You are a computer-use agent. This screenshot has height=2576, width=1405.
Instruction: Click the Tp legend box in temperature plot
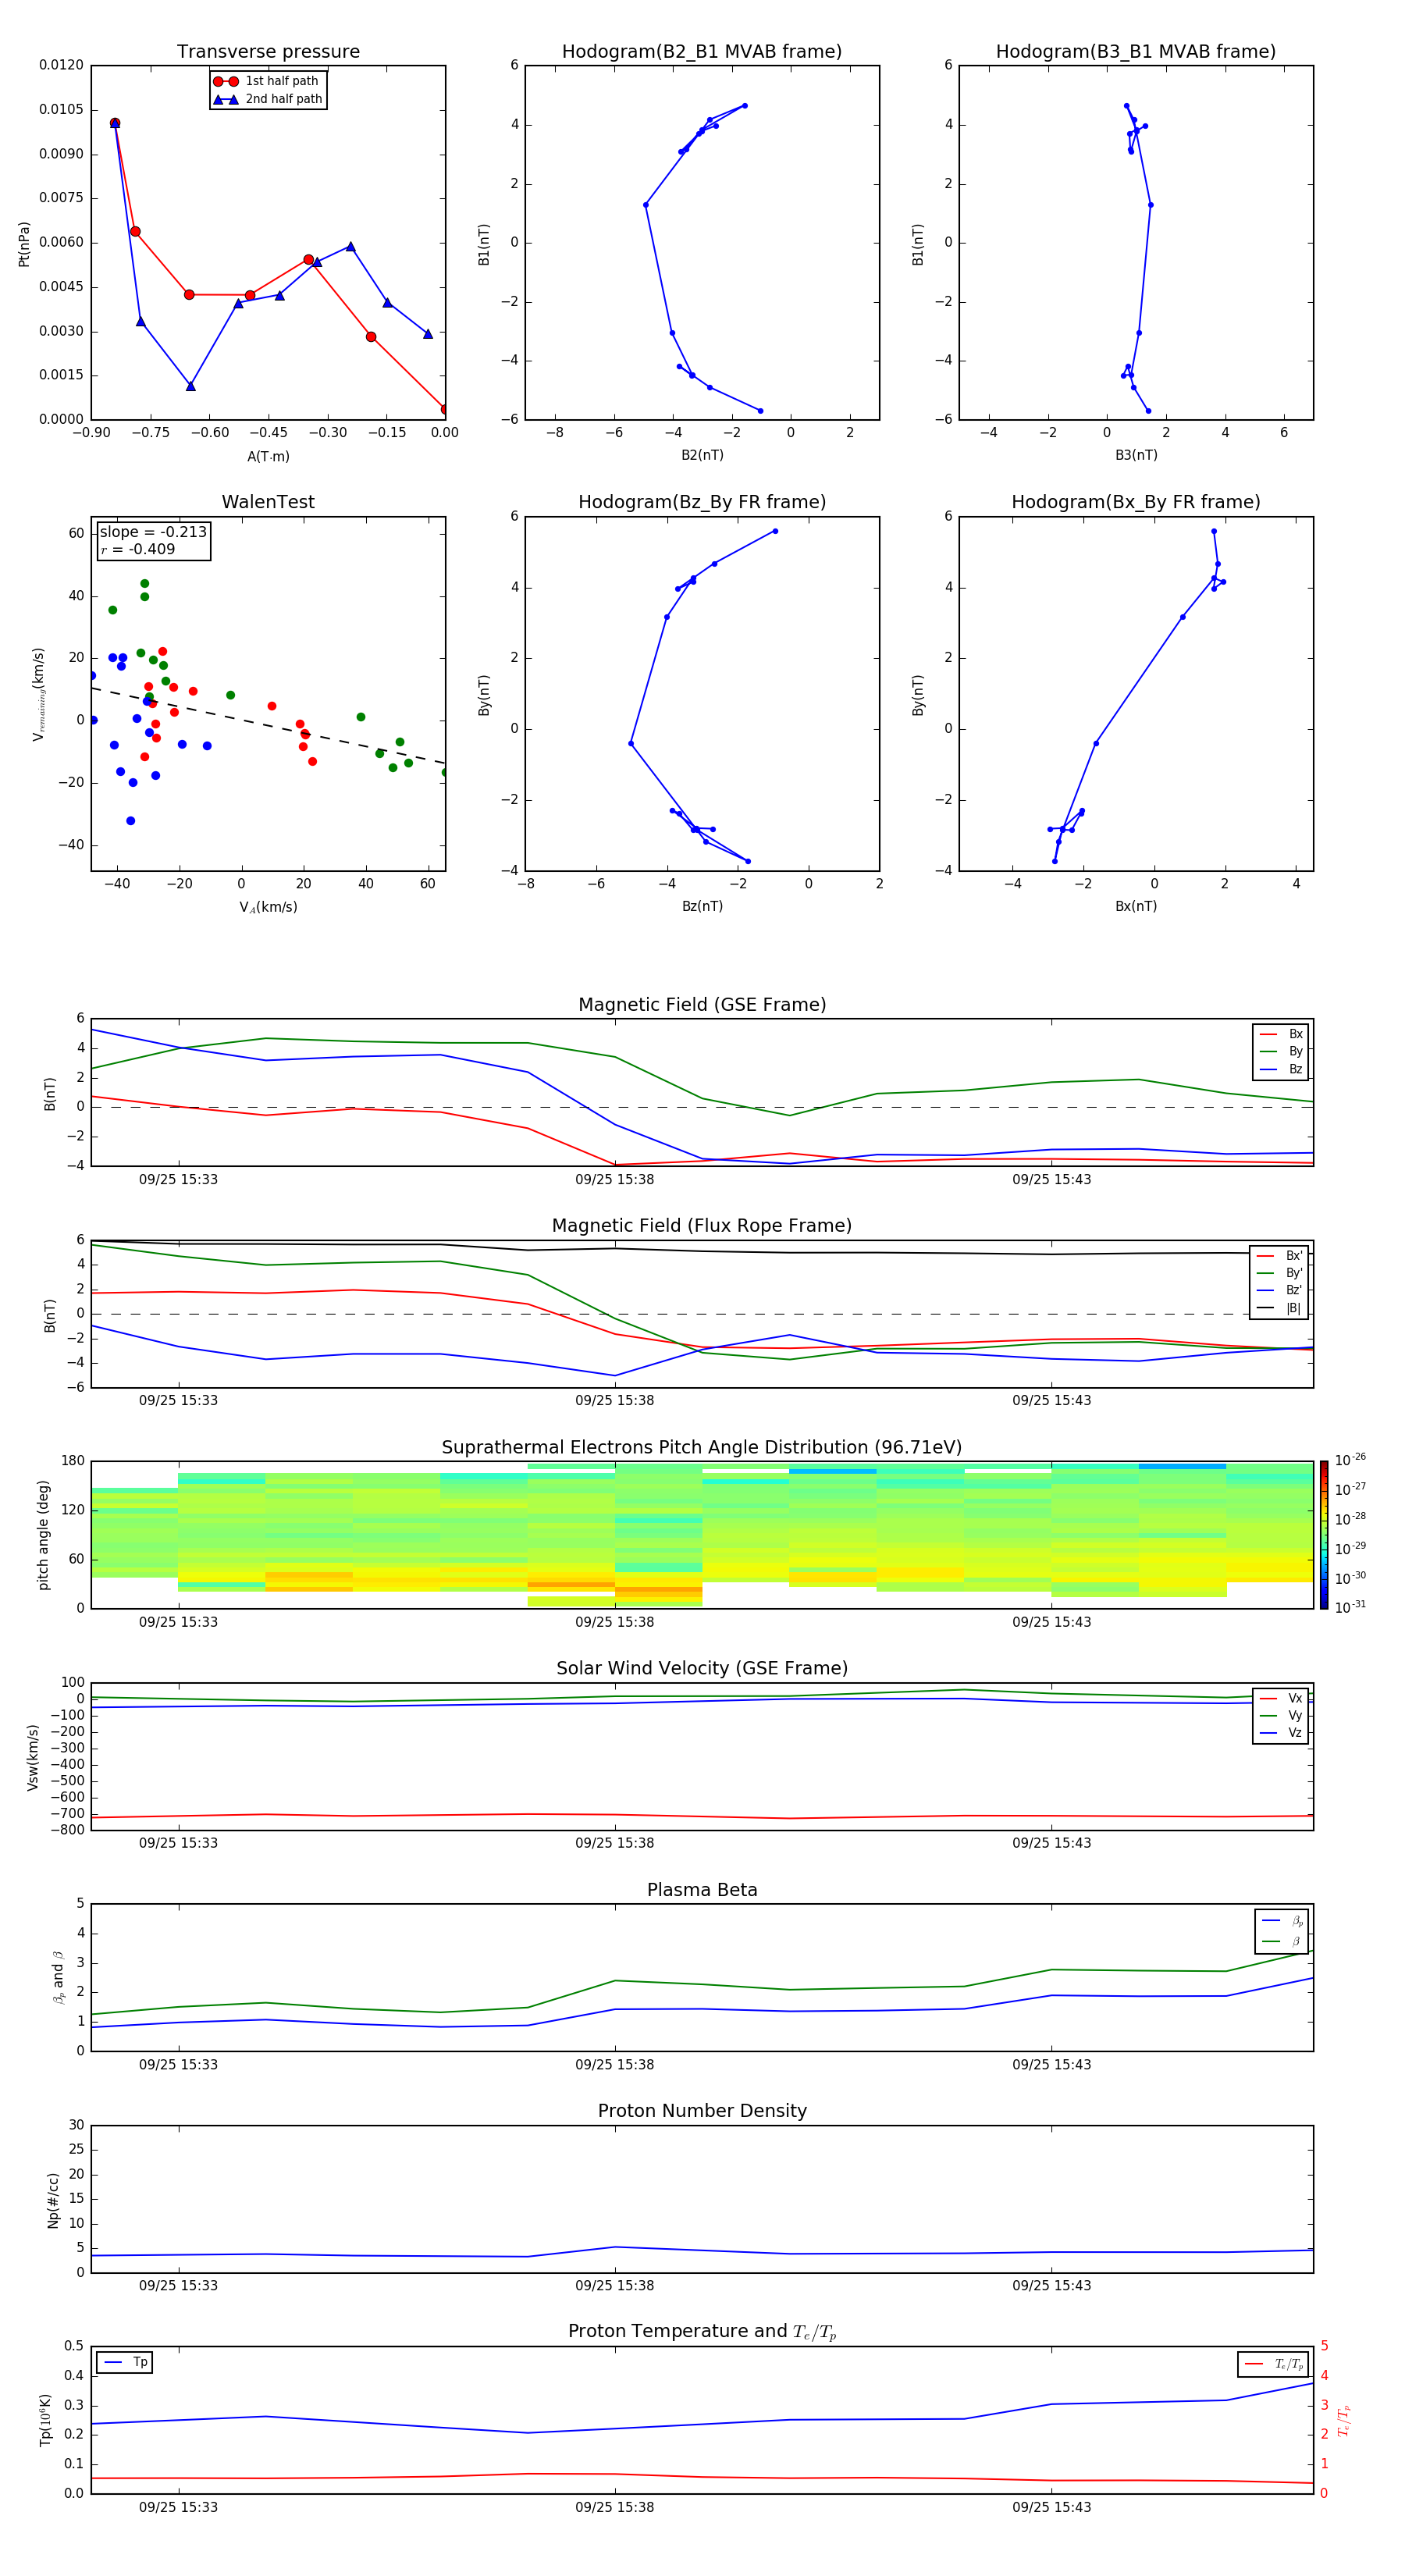pyautogui.click(x=125, y=2362)
